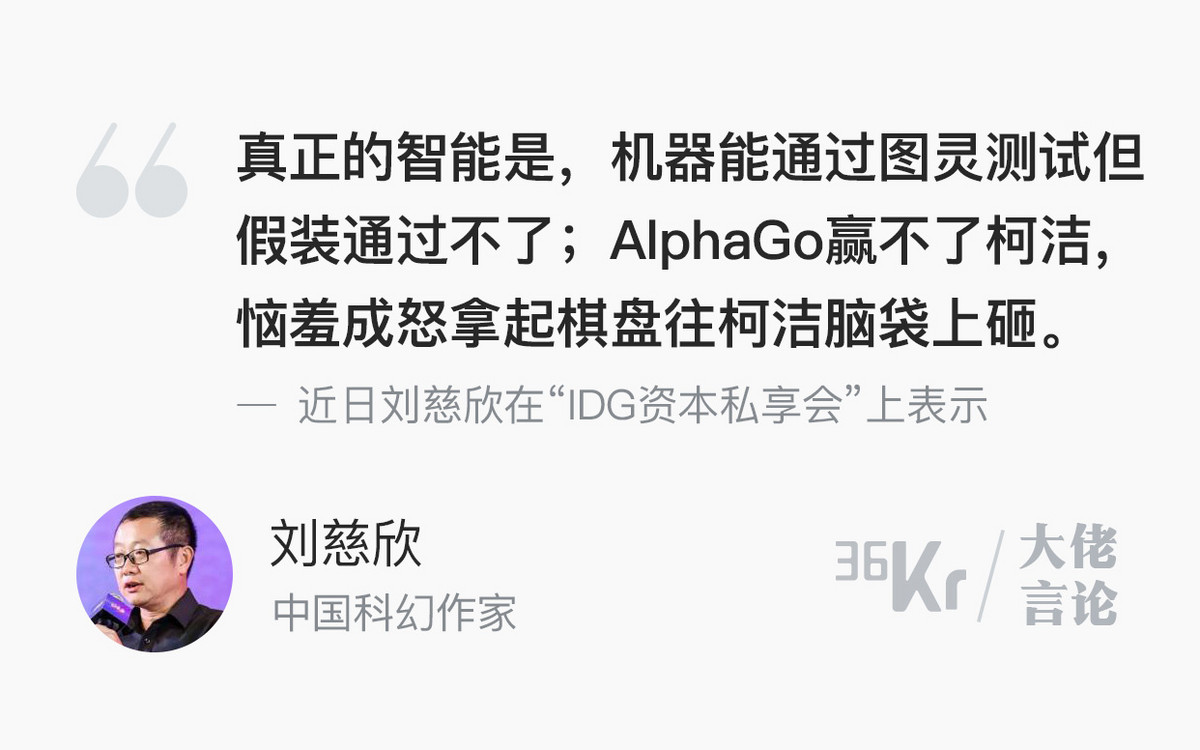Click the word AlphaGo in the quote

tap(715, 242)
